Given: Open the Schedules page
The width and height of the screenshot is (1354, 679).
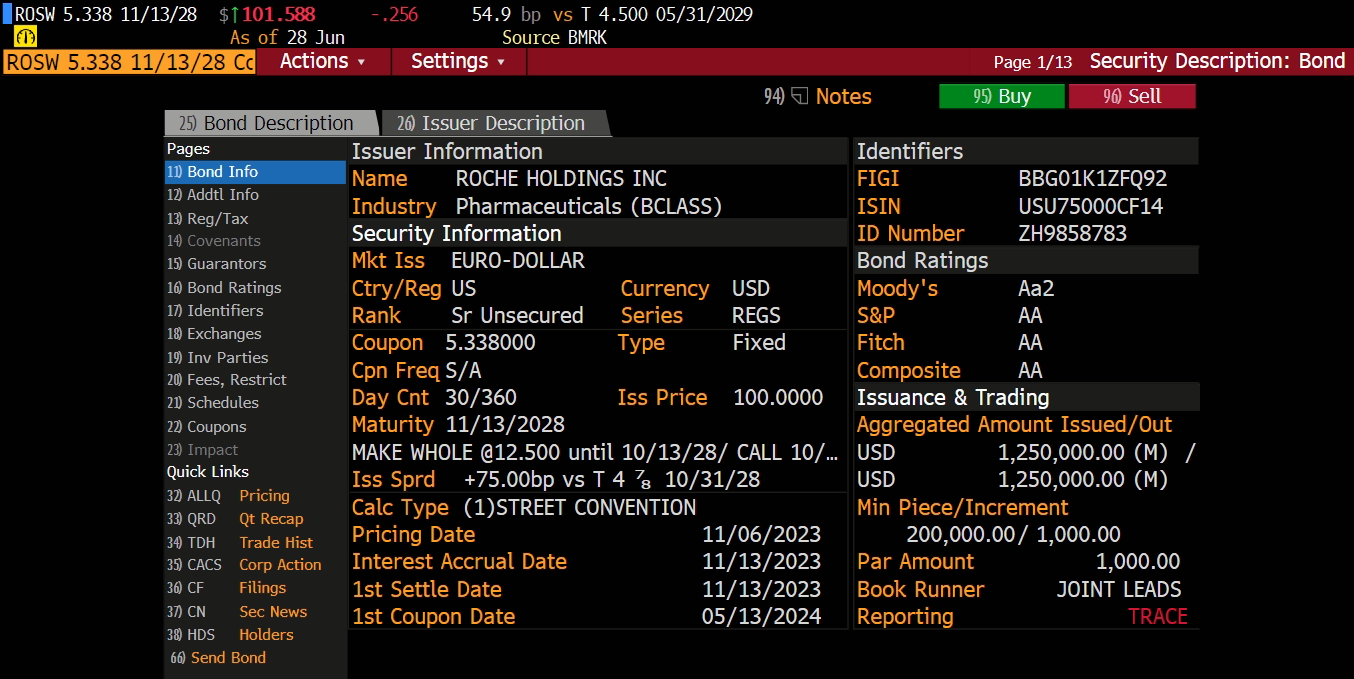Looking at the screenshot, I should coord(222,403).
